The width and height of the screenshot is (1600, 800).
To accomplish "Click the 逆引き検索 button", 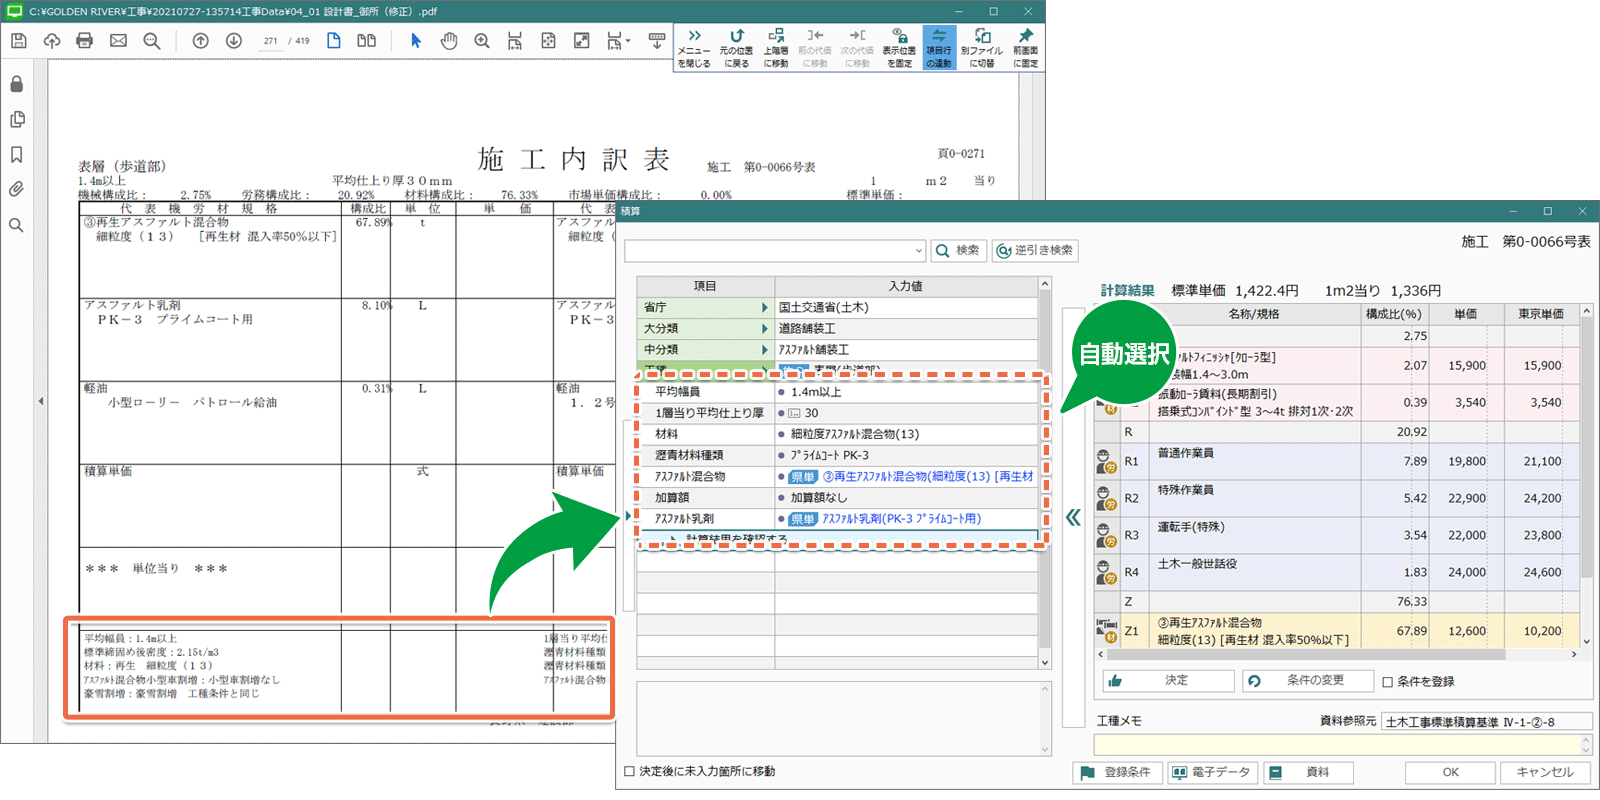I will pos(1035,250).
